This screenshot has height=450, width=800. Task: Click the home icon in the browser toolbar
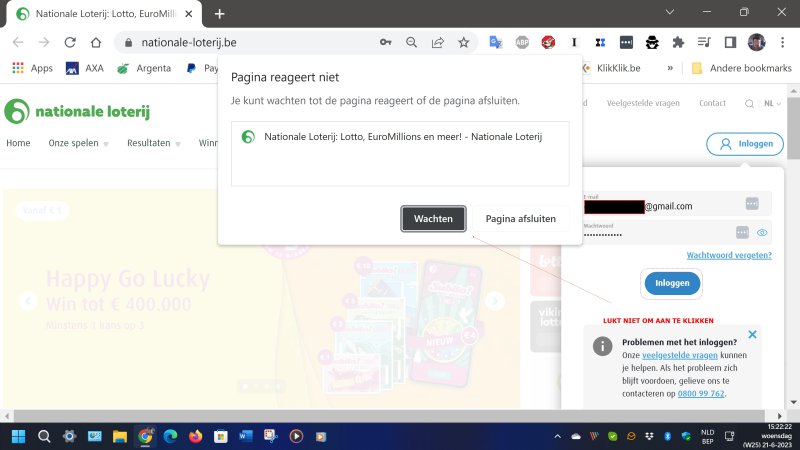pos(96,43)
